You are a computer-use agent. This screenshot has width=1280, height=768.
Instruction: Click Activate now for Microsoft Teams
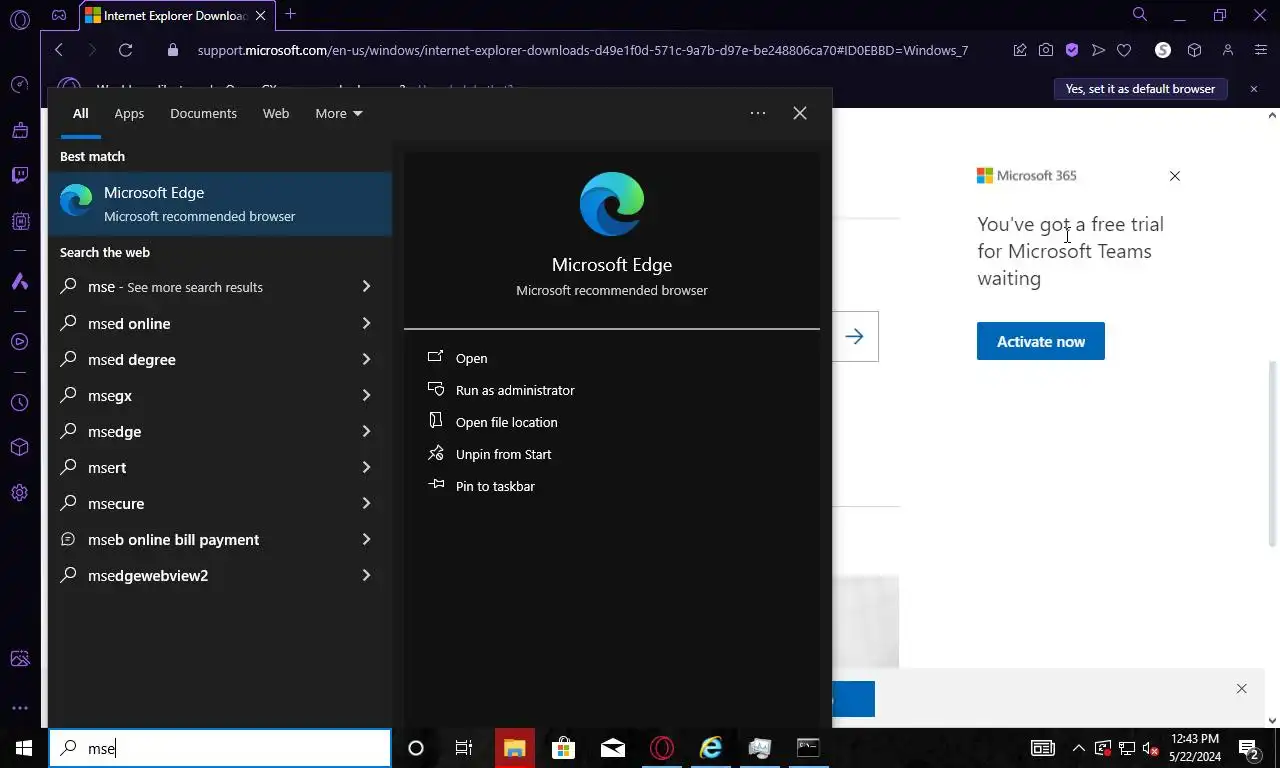coord(1040,341)
